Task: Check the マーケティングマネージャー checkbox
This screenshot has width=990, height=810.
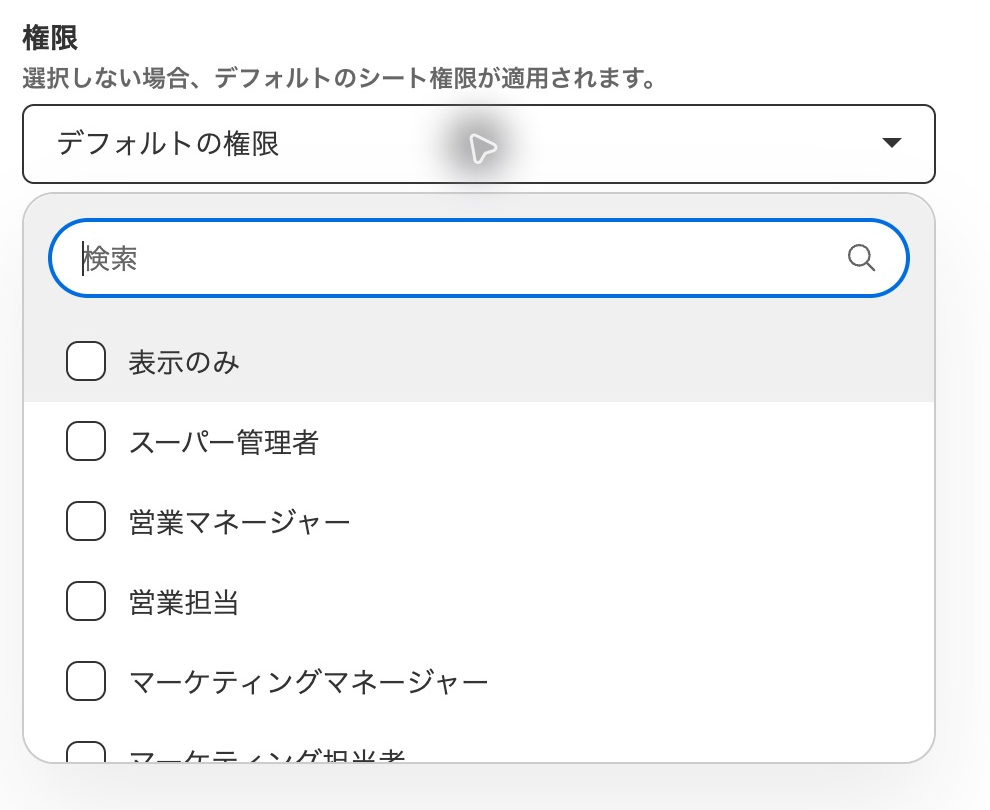Action: [86, 681]
